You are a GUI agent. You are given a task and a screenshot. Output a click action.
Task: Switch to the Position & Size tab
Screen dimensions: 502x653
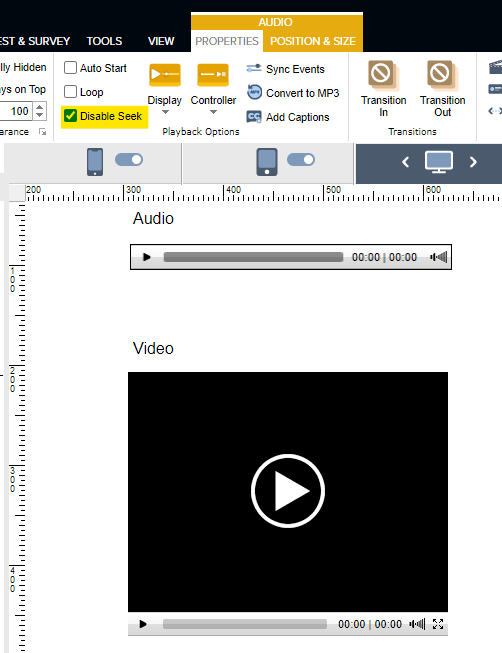point(313,41)
